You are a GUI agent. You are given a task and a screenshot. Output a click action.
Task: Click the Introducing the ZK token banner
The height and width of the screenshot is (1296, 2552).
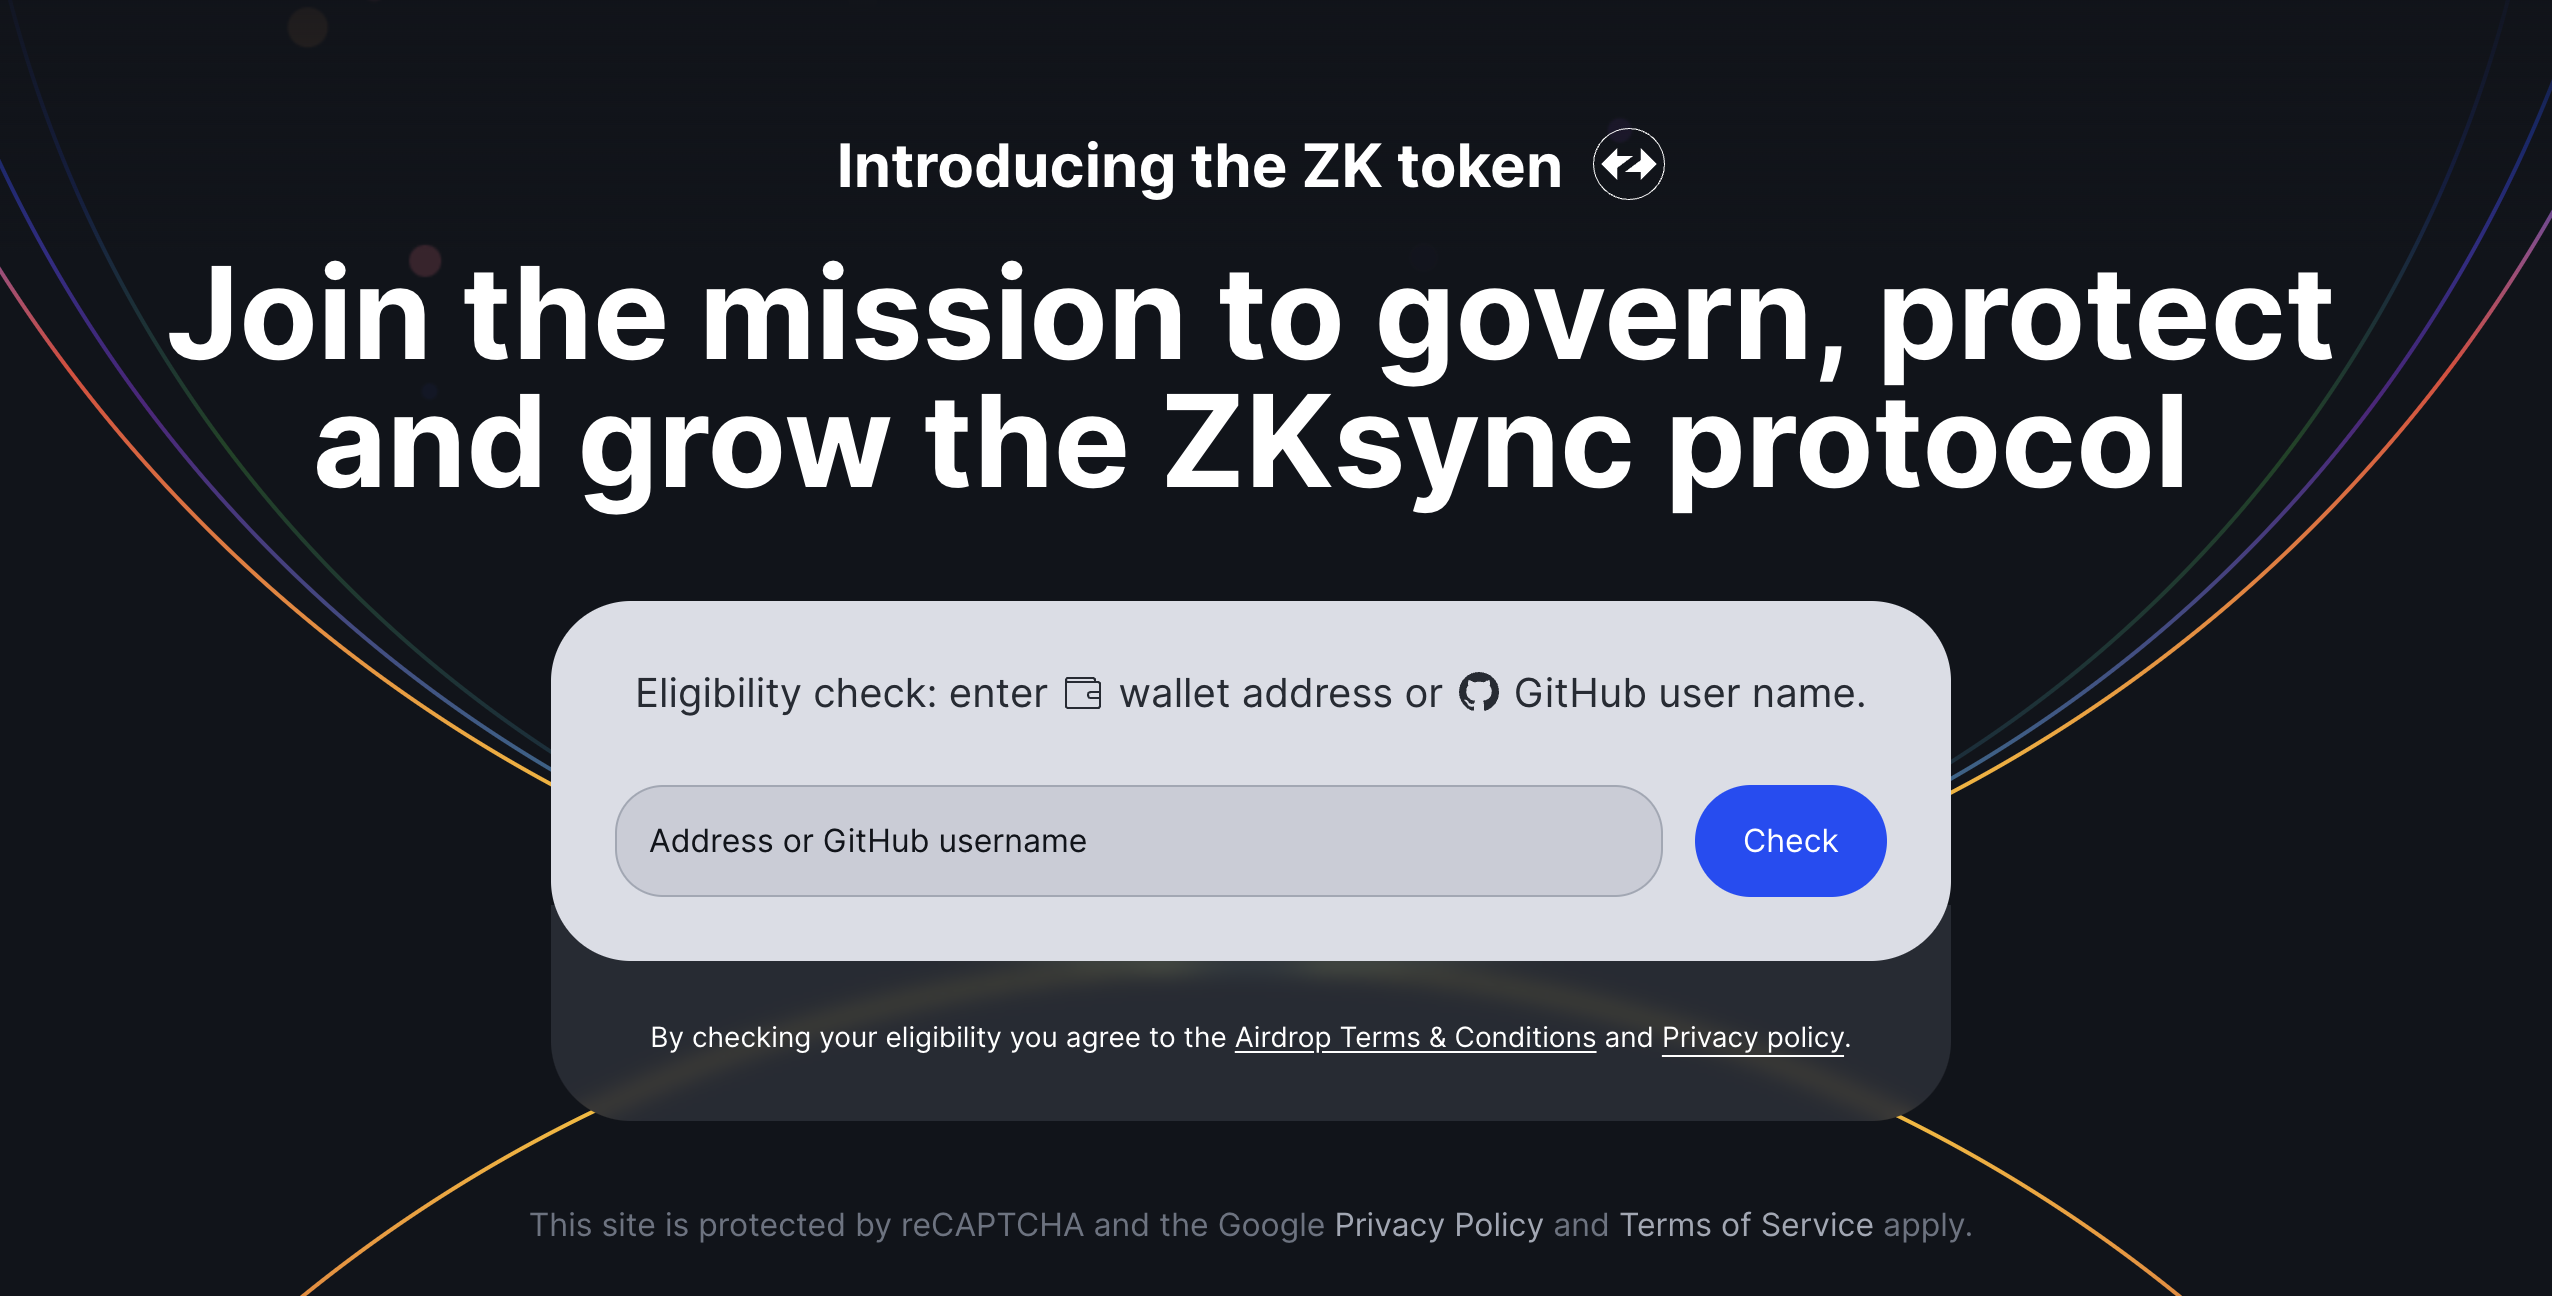[1196, 165]
